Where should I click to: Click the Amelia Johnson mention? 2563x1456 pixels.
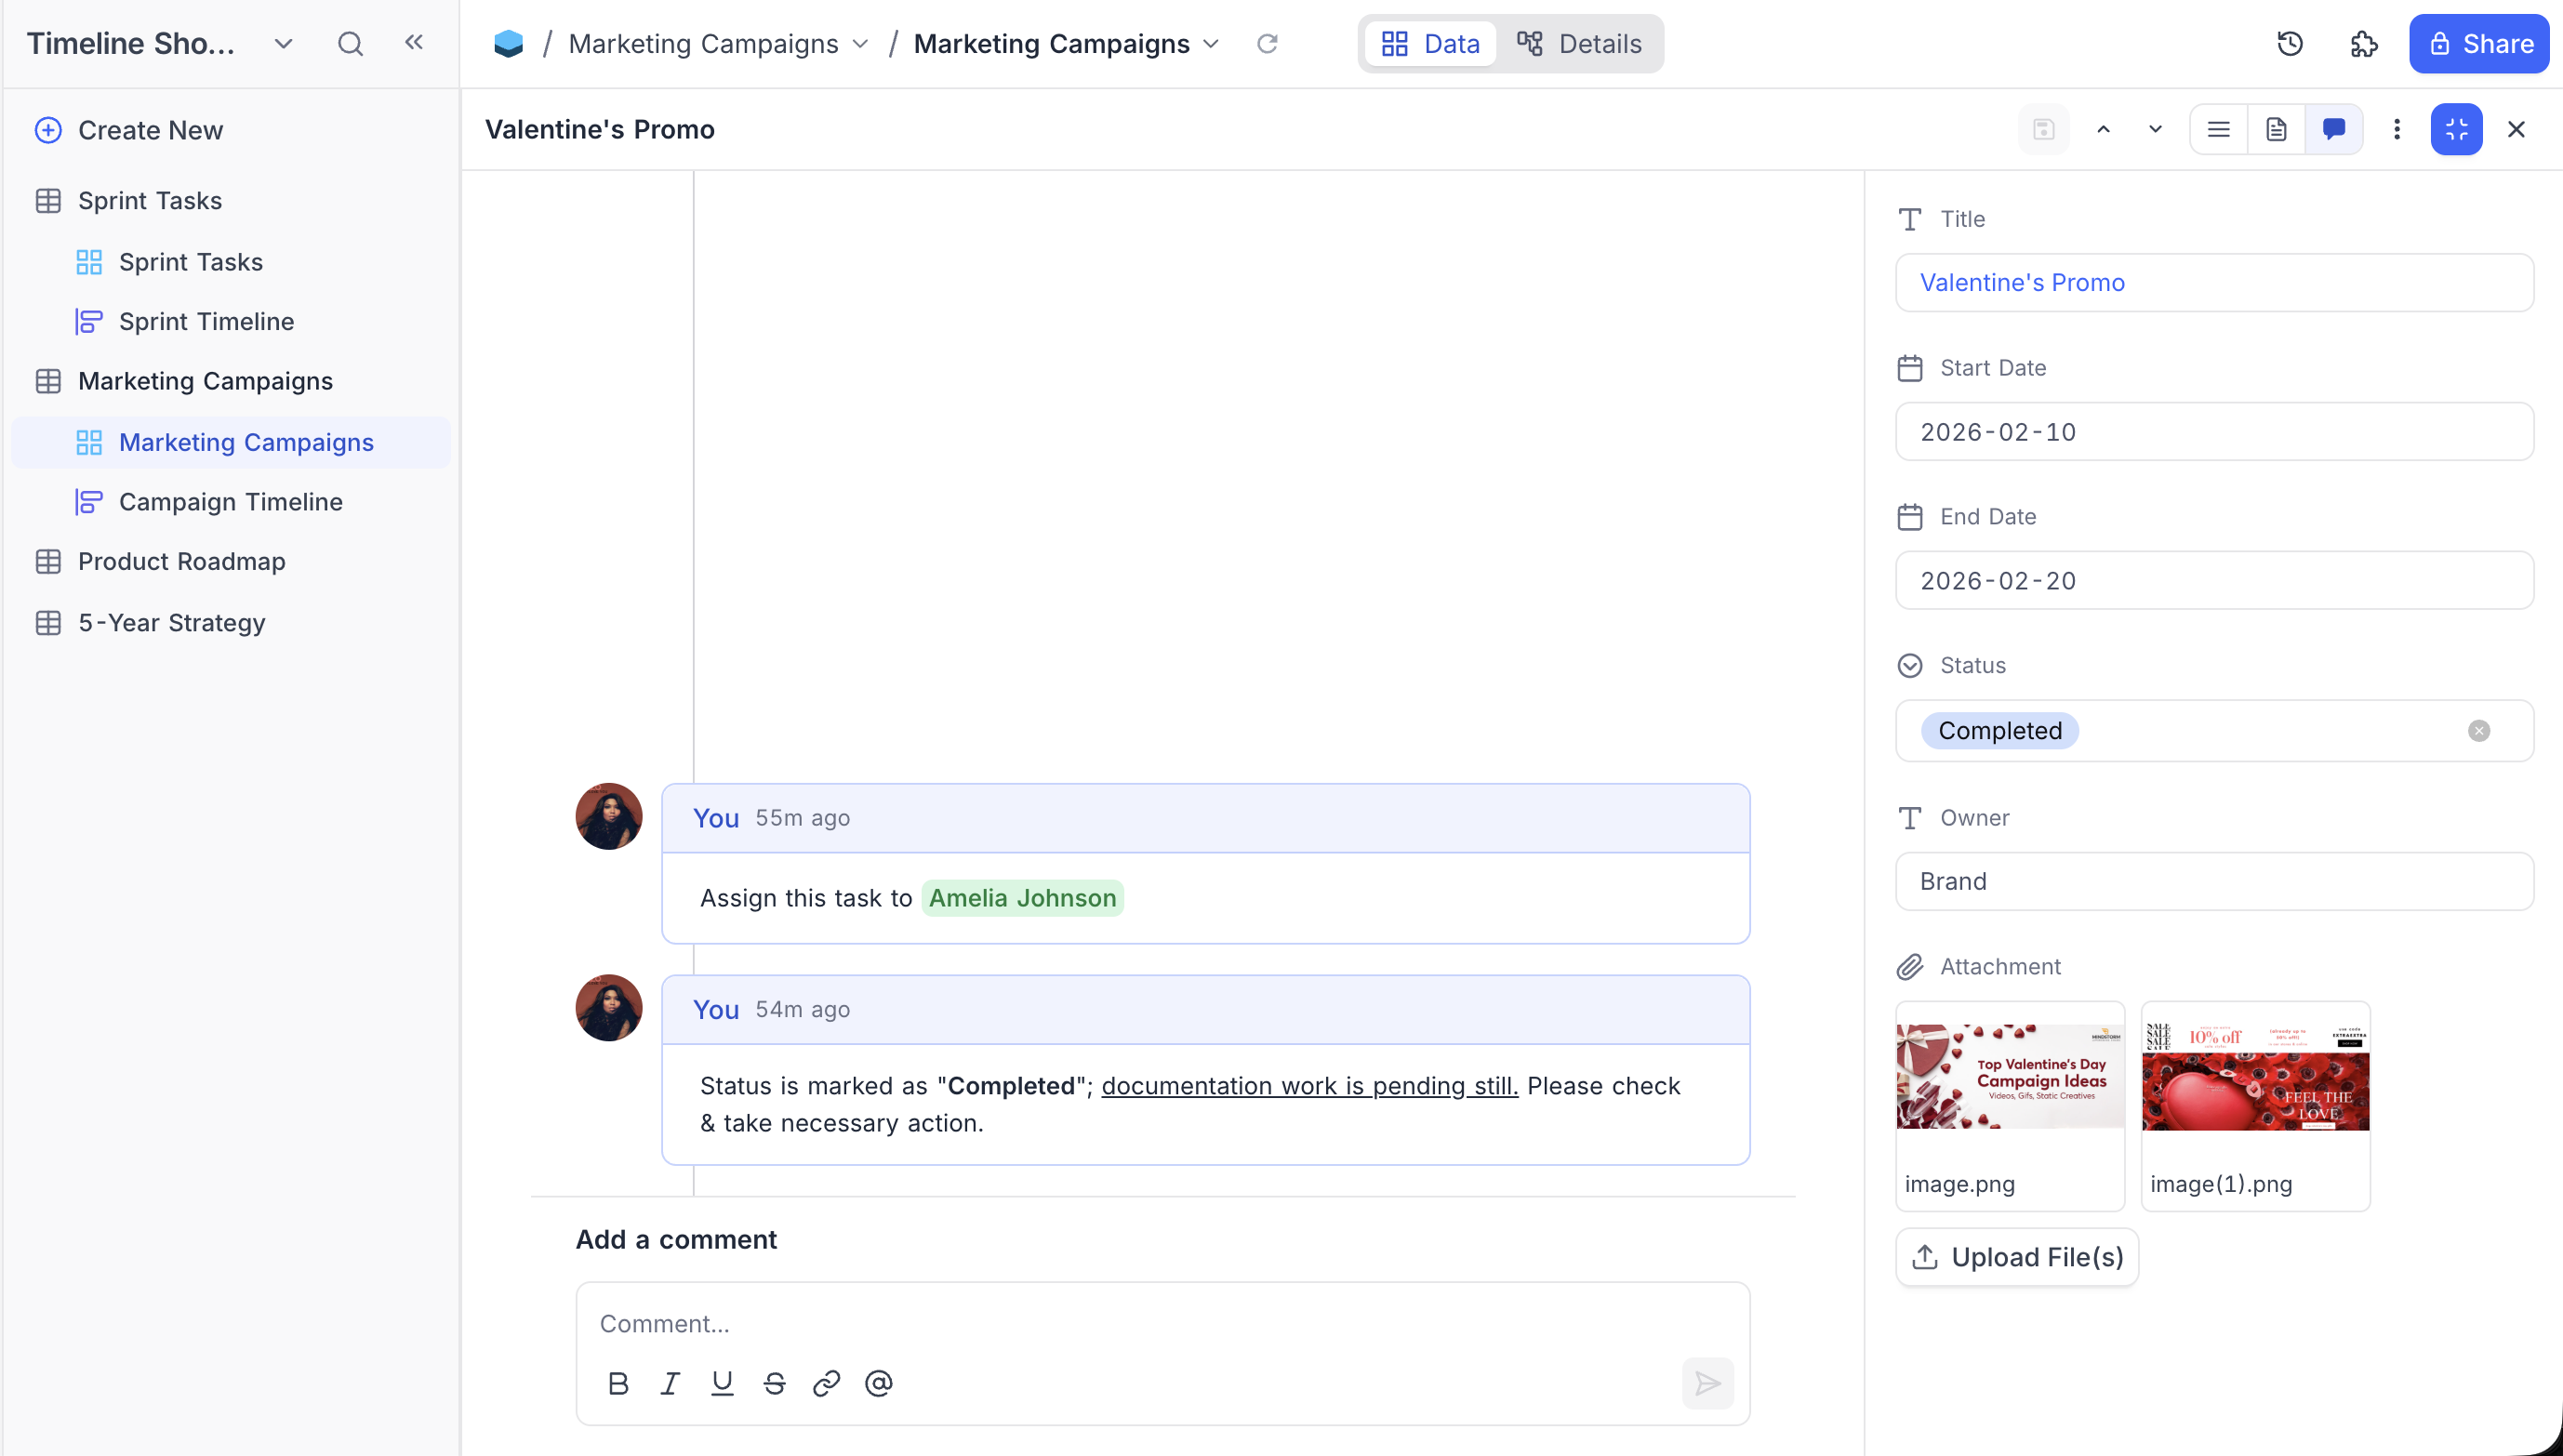[1022, 898]
